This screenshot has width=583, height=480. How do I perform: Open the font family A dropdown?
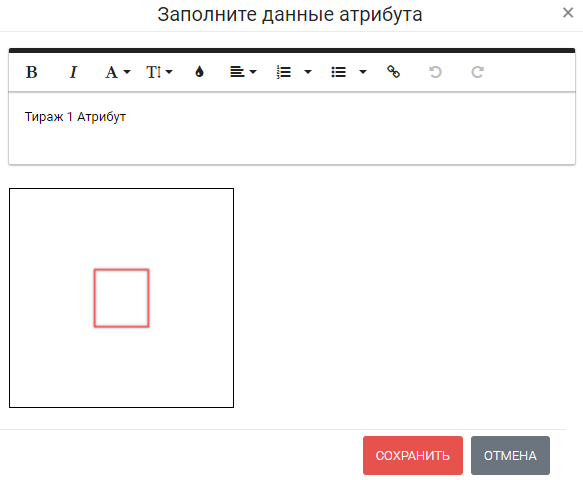pos(117,72)
